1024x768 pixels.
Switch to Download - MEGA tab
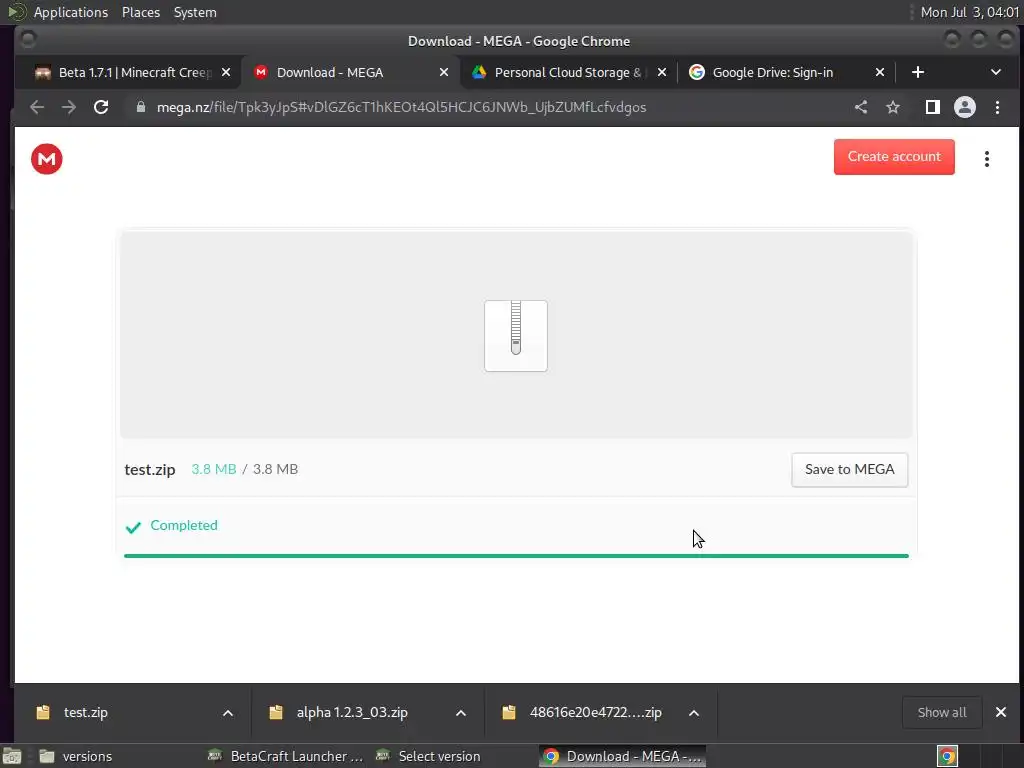click(351, 72)
